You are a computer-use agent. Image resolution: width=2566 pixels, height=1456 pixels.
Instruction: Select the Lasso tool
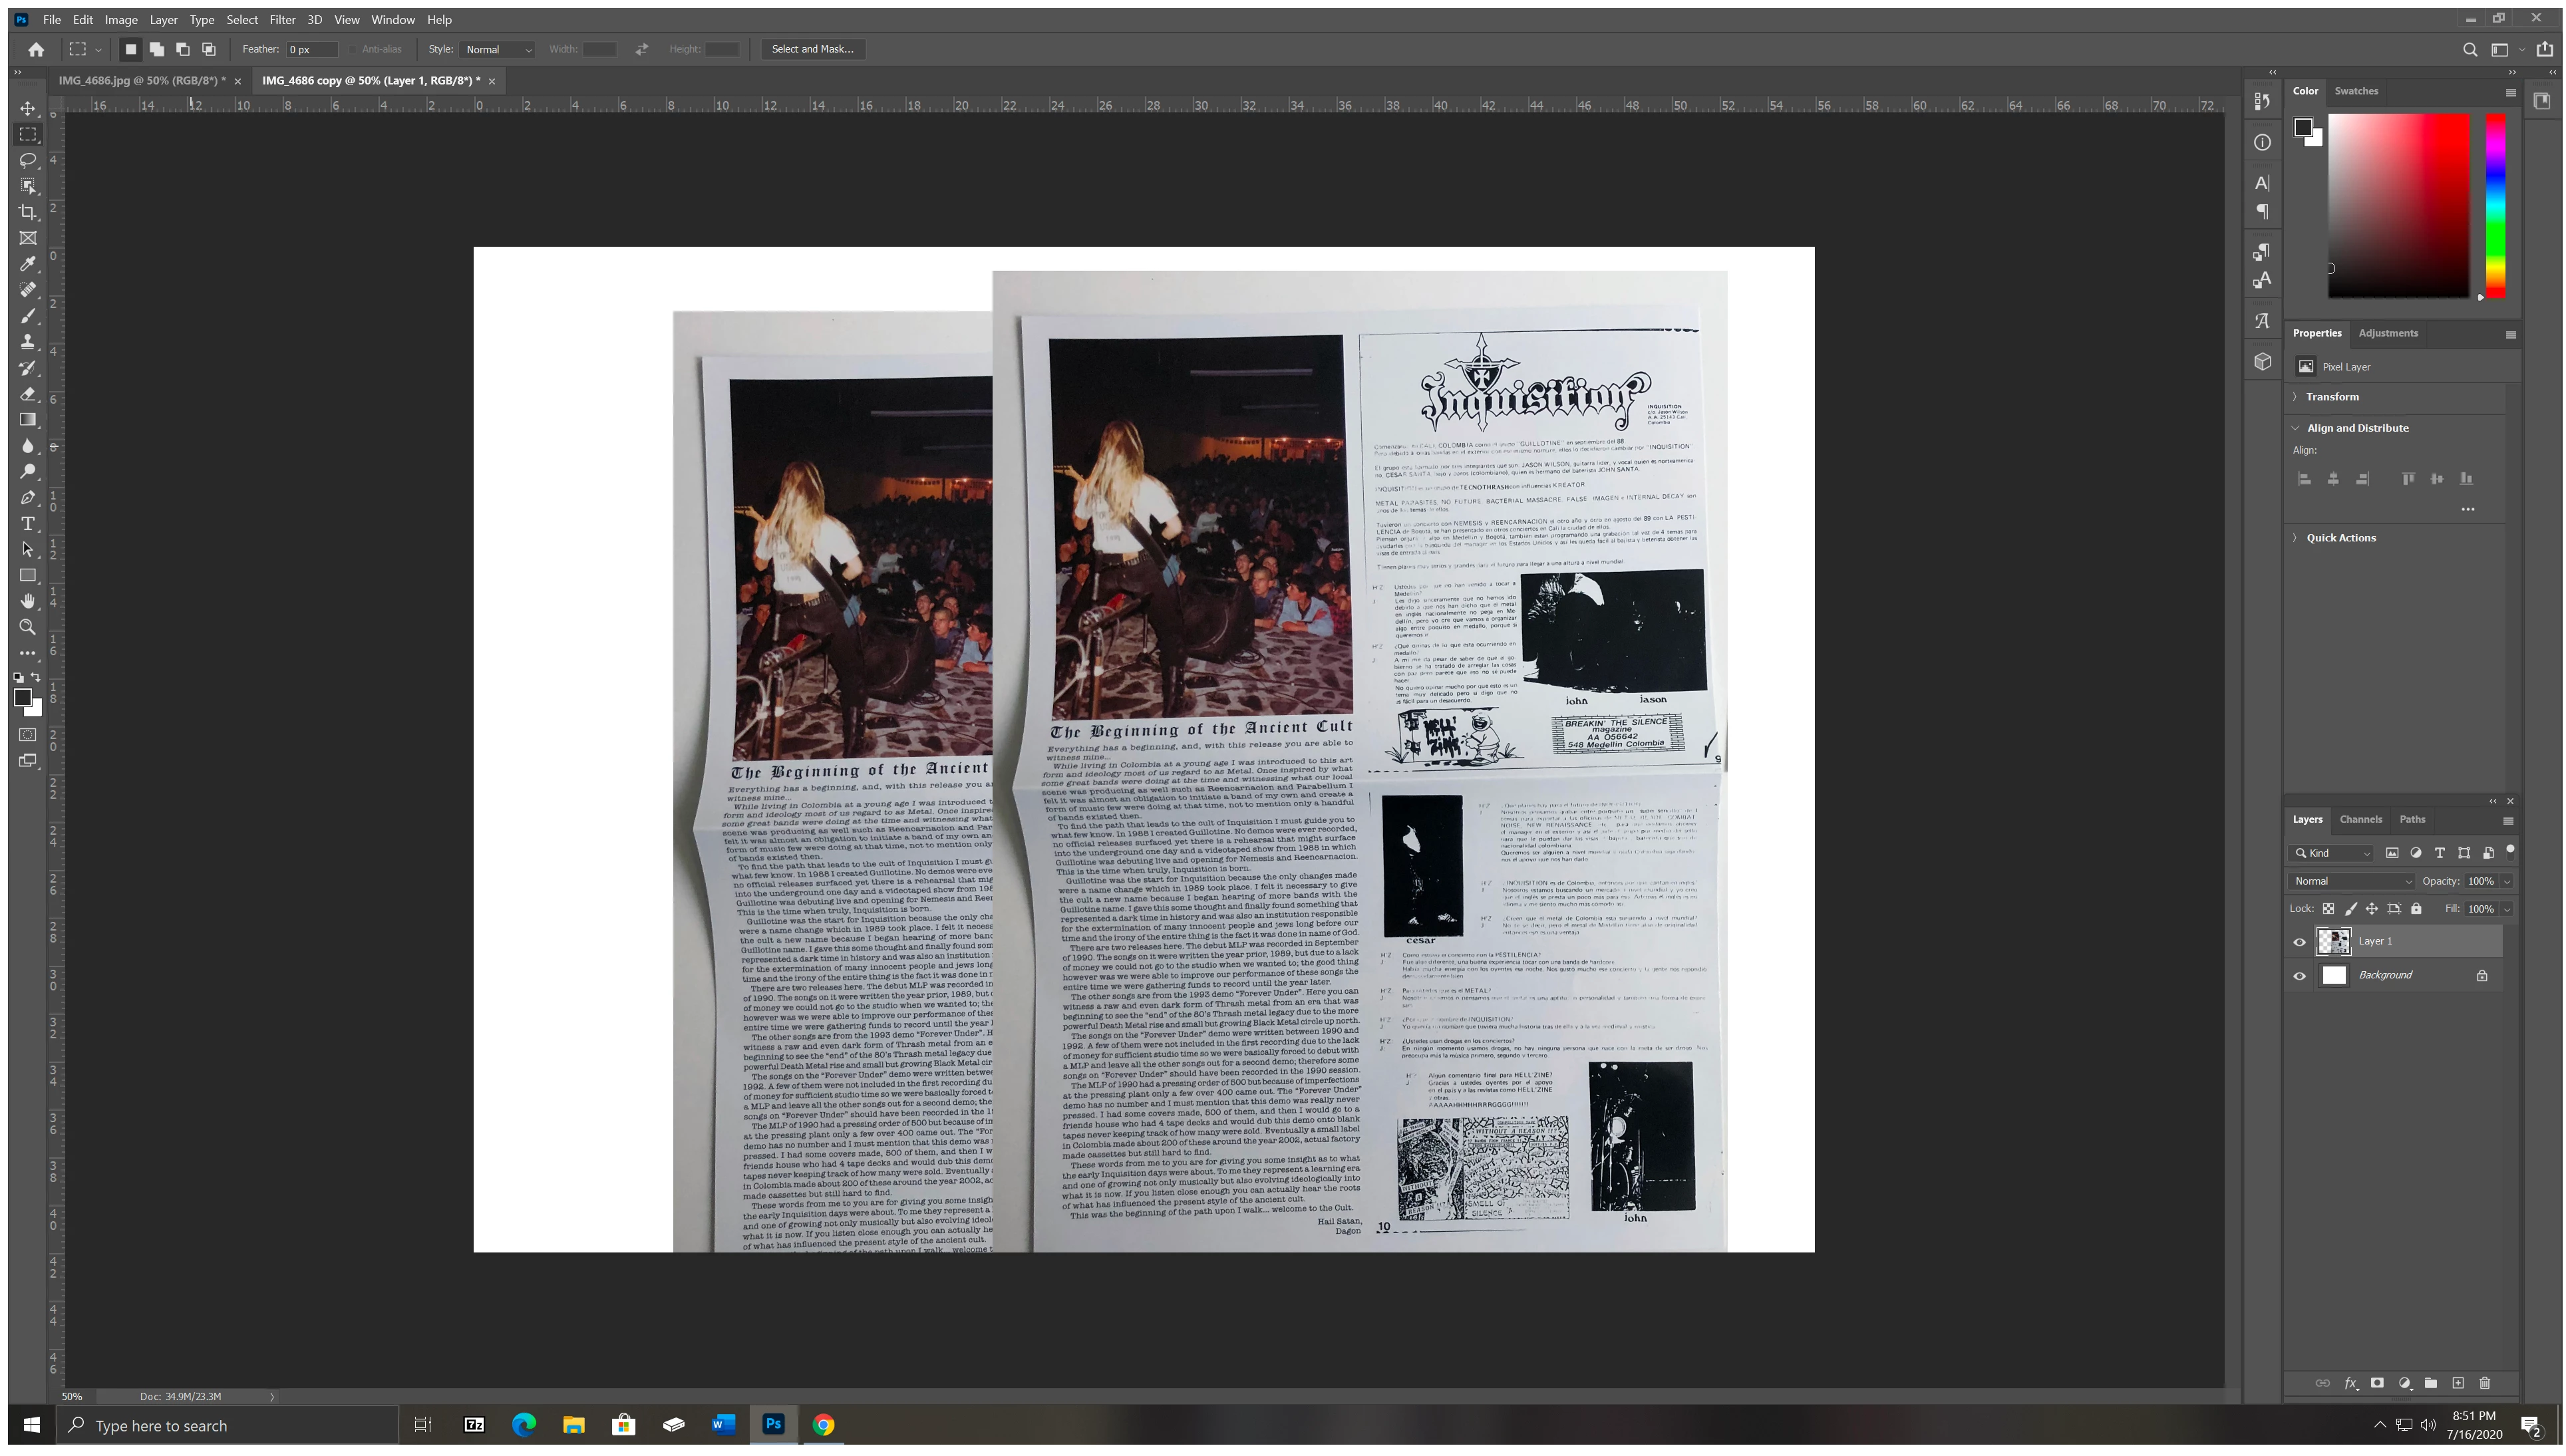[28, 160]
